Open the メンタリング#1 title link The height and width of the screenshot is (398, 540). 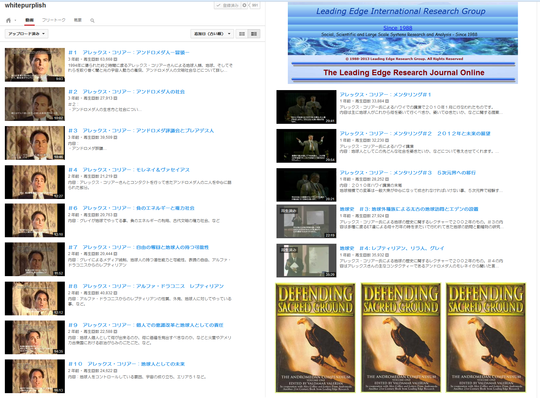tap(385, 94)
